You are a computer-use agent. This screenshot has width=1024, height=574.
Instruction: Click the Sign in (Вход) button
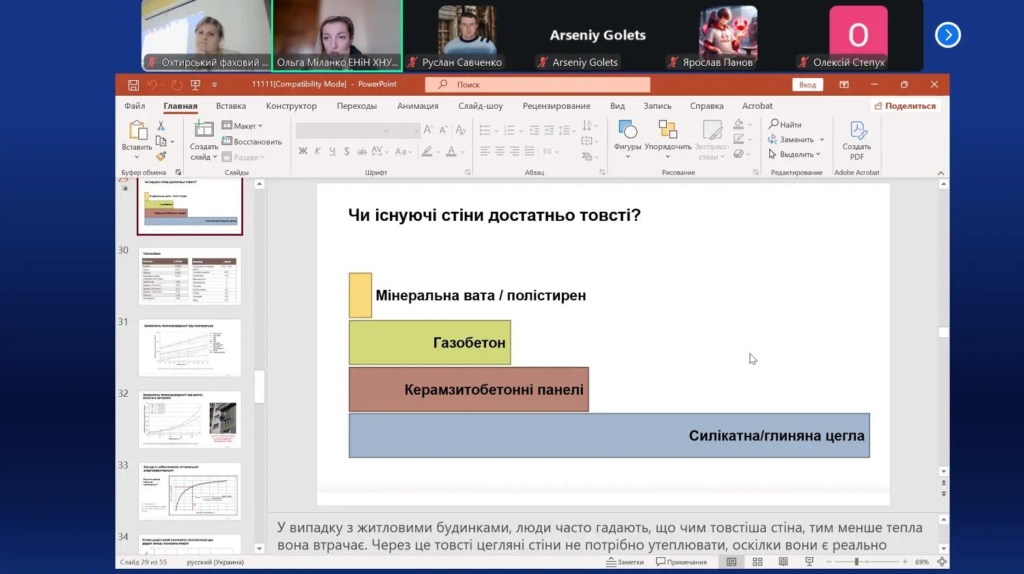(808, 85)
